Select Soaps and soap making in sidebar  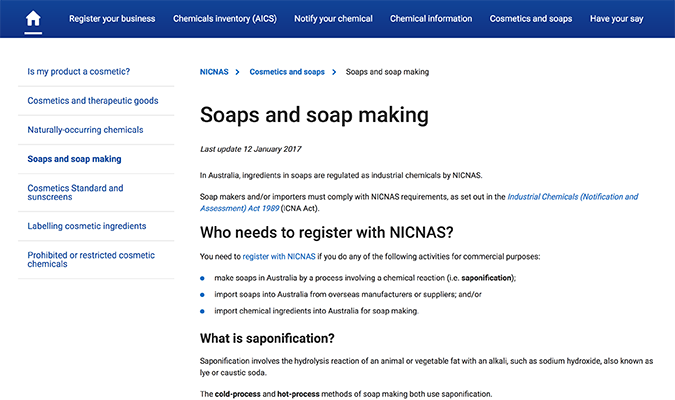(x=74, y=159)
